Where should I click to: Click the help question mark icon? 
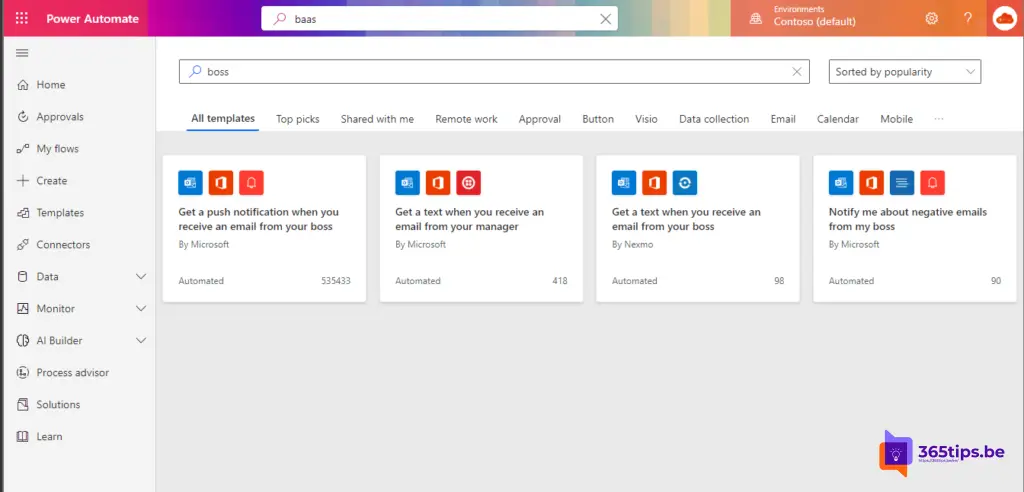967,18
